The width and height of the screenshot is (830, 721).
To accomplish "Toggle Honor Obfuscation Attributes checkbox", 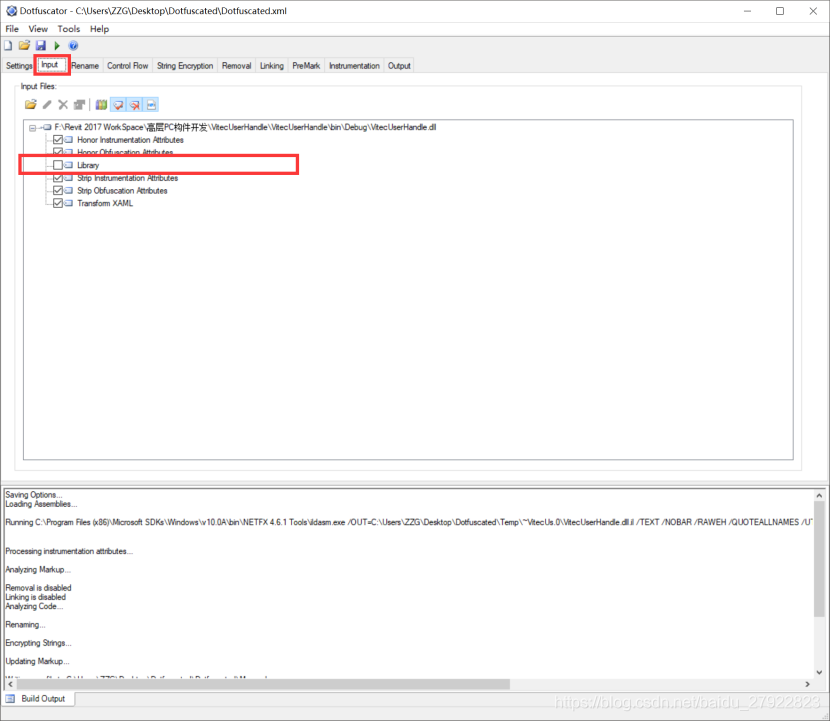I will click(x=58, y=152).
